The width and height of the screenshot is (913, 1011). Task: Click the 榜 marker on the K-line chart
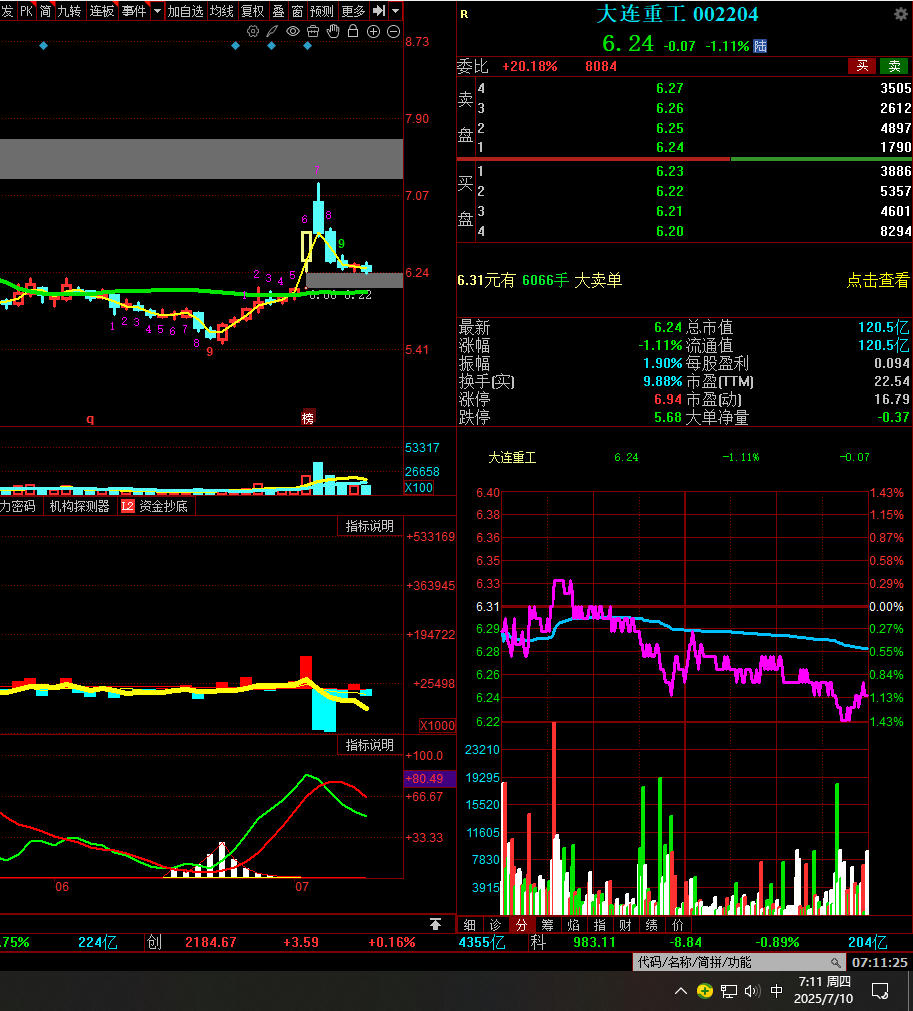point(308,418)
